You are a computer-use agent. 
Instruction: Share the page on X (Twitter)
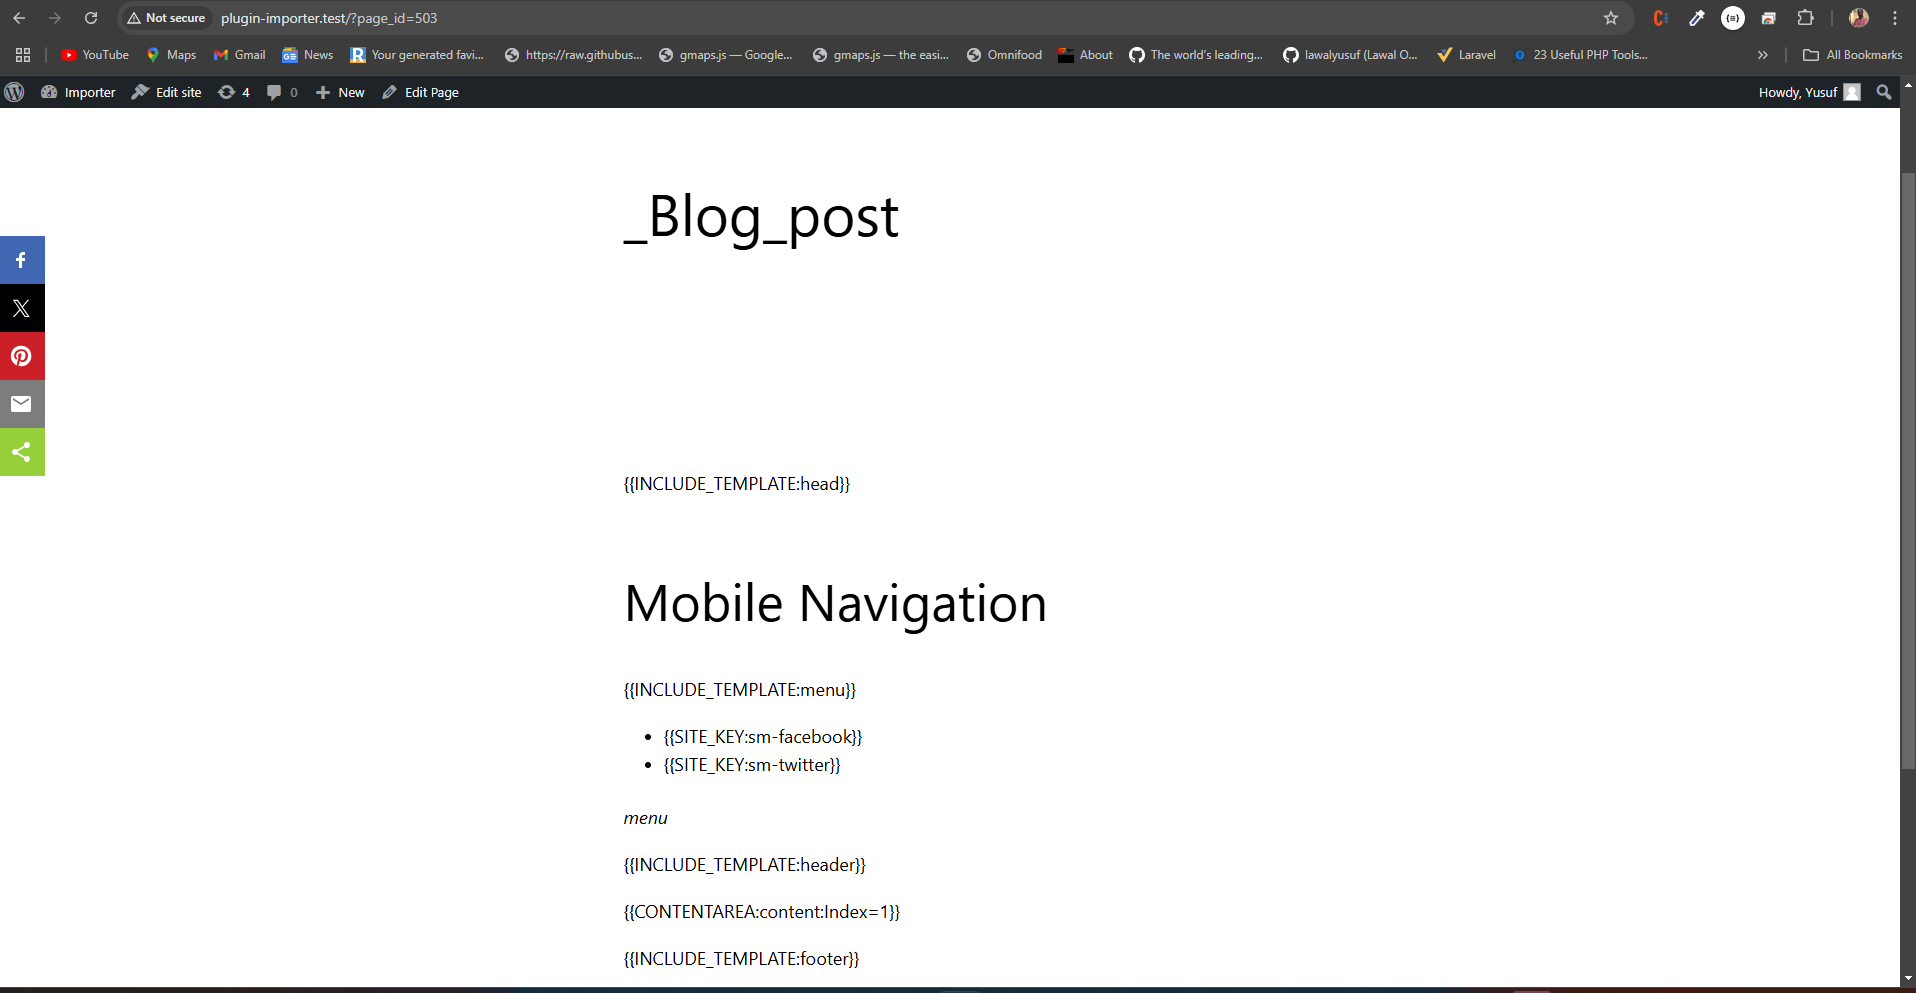[x=22, y=308]
